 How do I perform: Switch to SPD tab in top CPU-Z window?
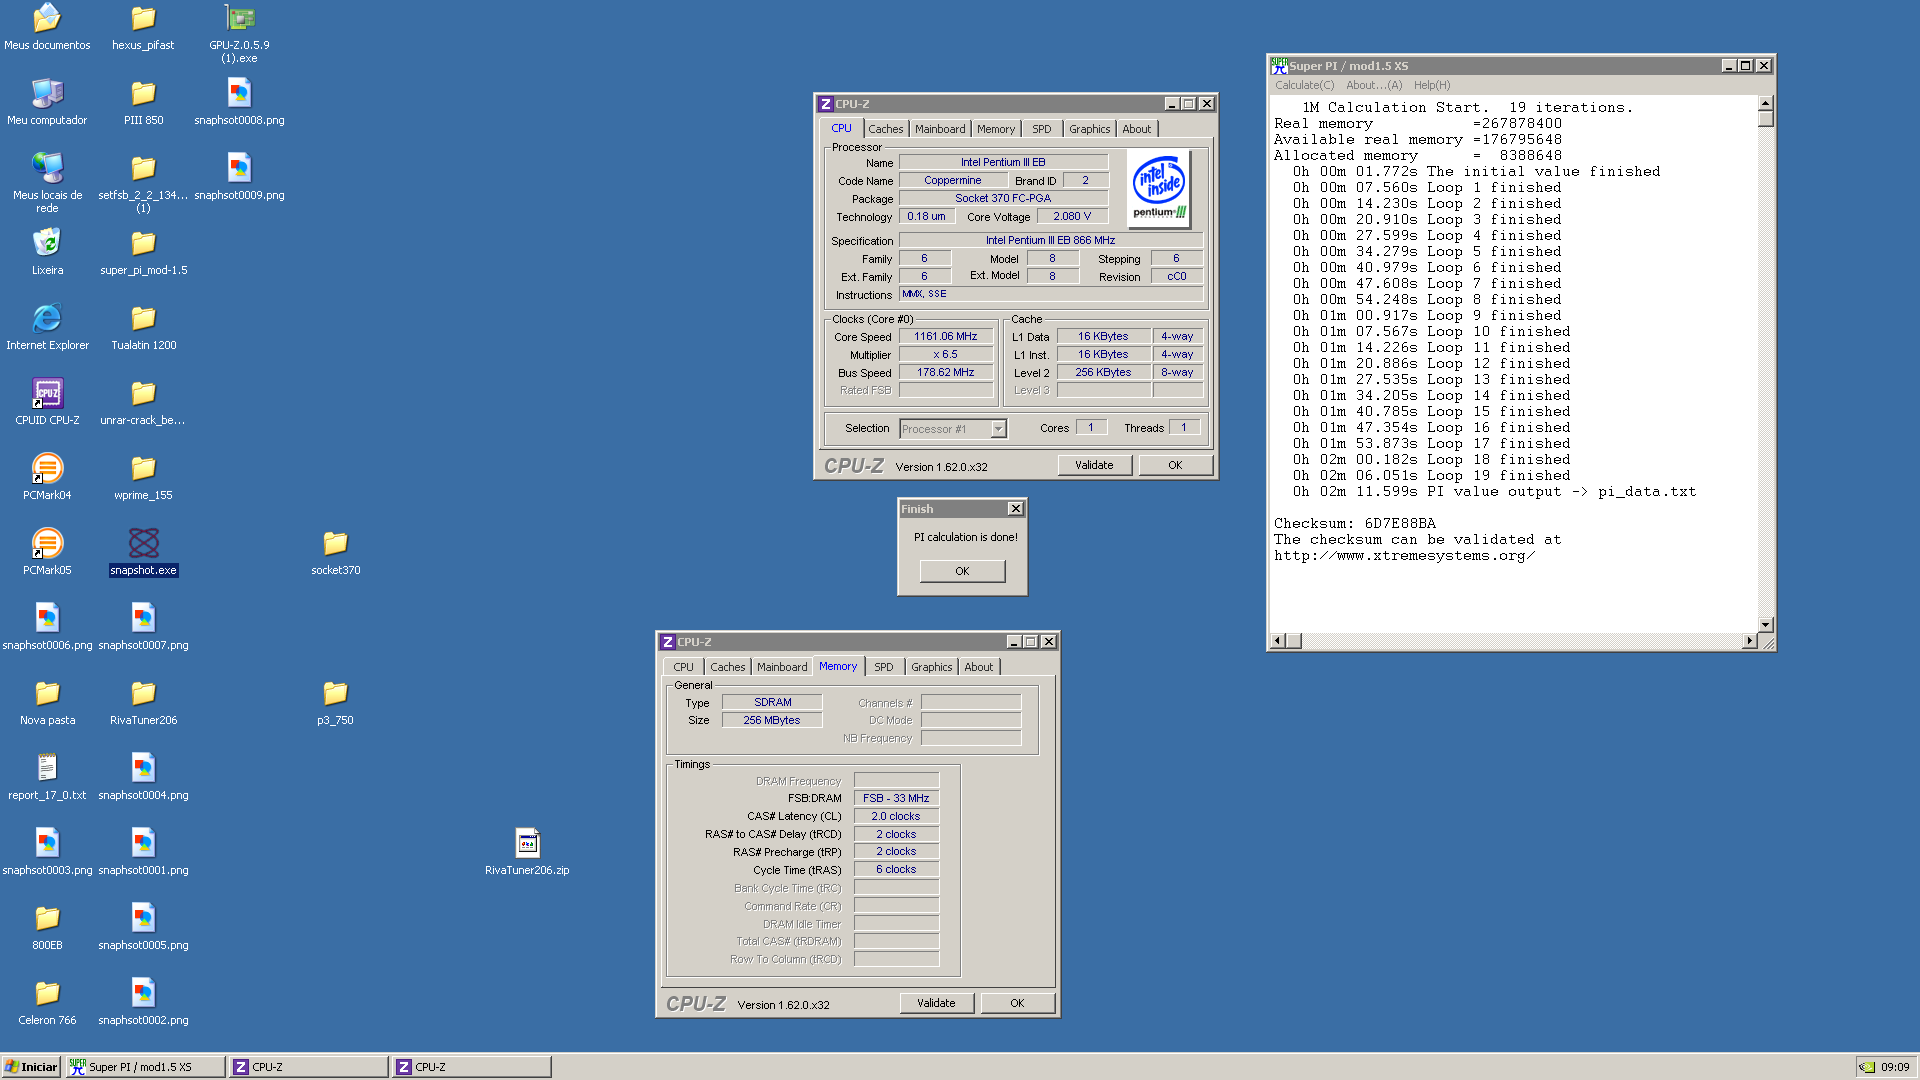click(1042, 129)
